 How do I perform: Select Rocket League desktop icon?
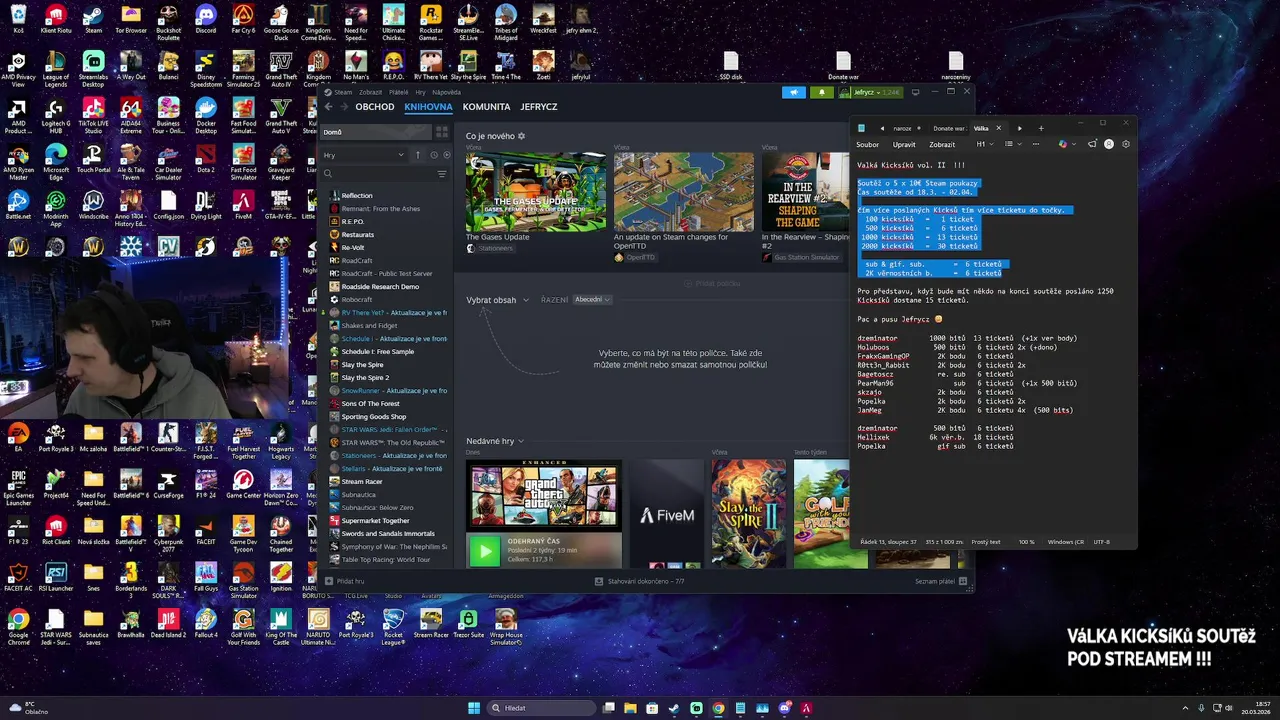pos(394,625)
